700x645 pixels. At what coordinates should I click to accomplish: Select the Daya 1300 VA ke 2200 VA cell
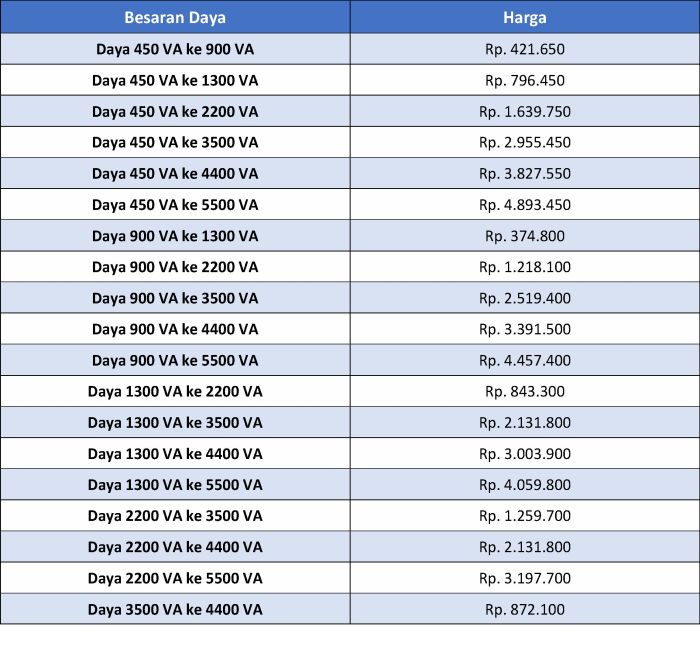point(175,391)
